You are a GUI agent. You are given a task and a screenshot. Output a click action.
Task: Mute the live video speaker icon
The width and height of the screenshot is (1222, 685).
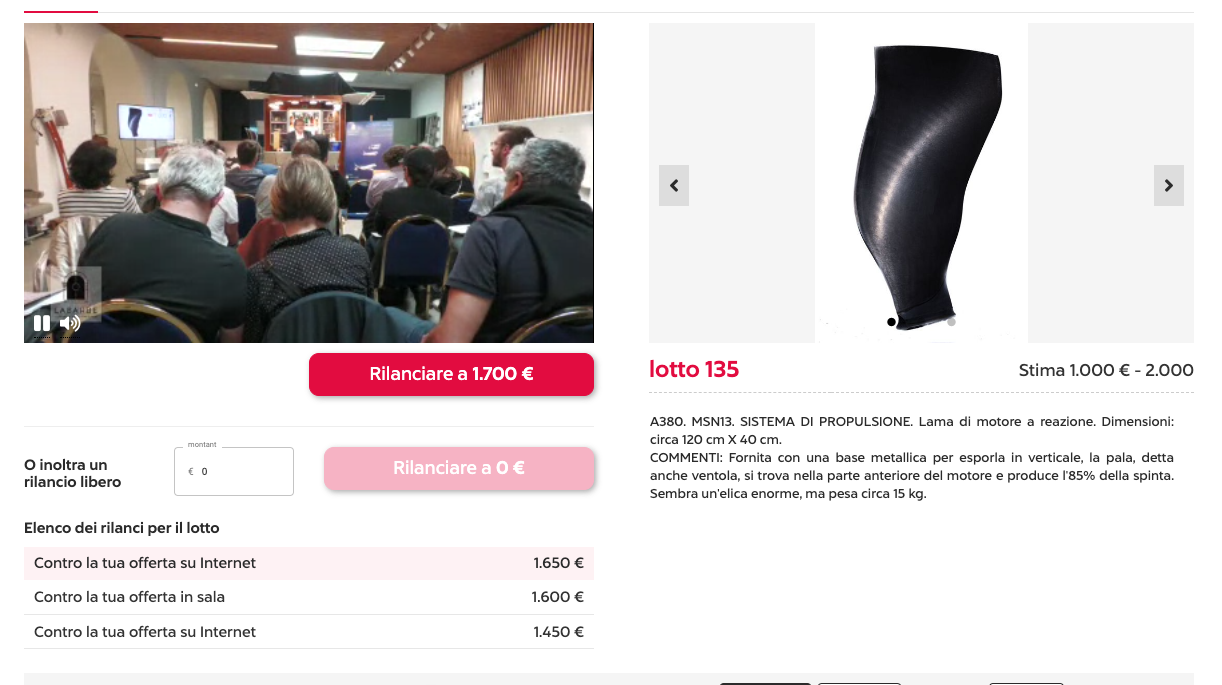click(x=69, y=323)
